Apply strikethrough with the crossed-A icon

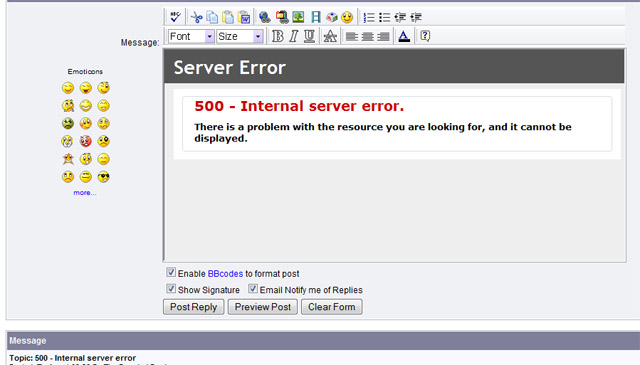tap(330, 36)
